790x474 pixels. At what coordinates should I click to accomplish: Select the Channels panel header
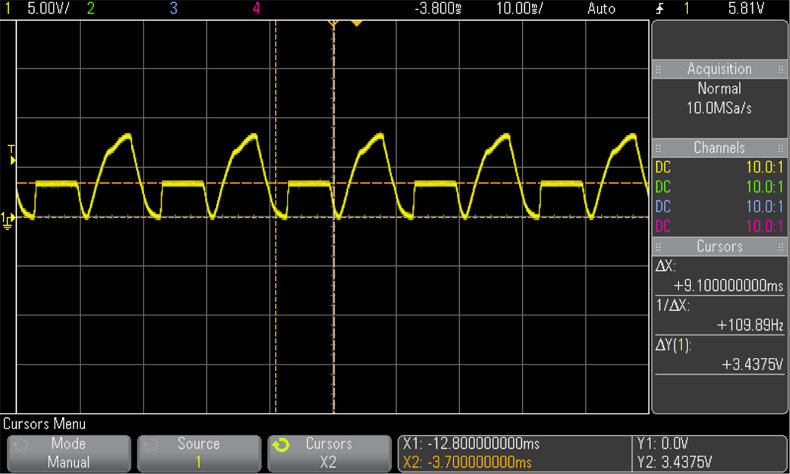[719, 147]
